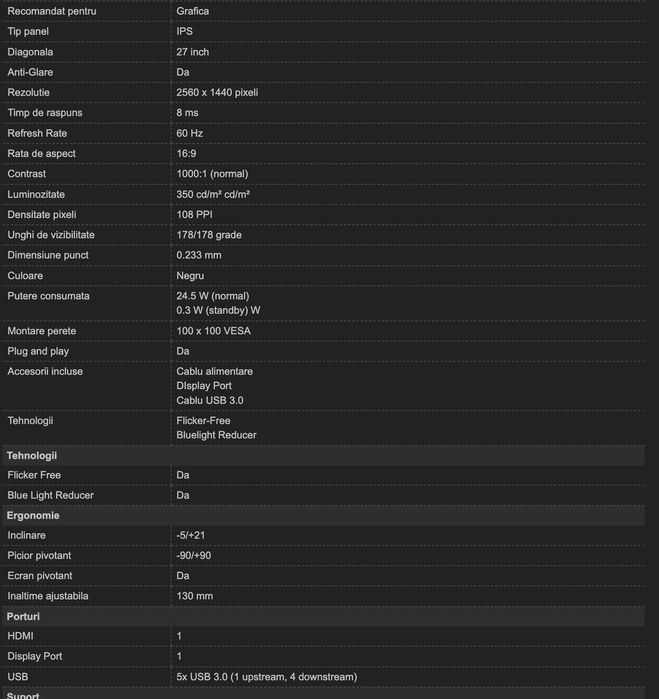Image resolution: width=659 pixels, height=699 pixels.
Task: Click the "2560 x 1440 pixeli" resolution value
Action: click(217, 92)
